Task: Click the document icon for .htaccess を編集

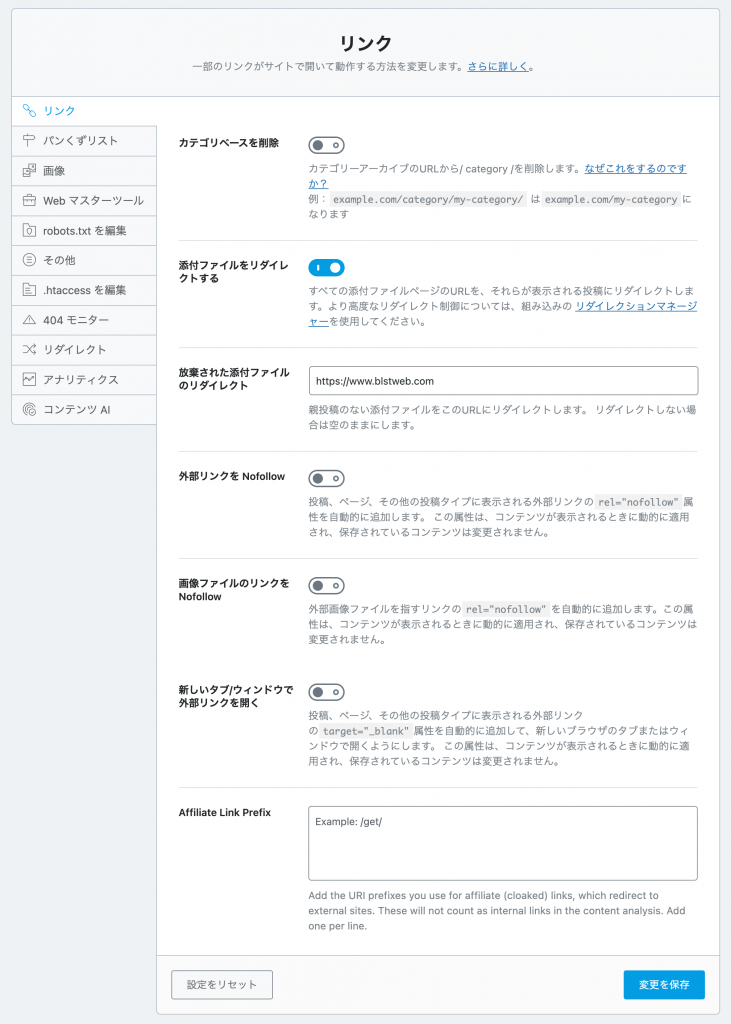Action: click(x=29, y=289)
